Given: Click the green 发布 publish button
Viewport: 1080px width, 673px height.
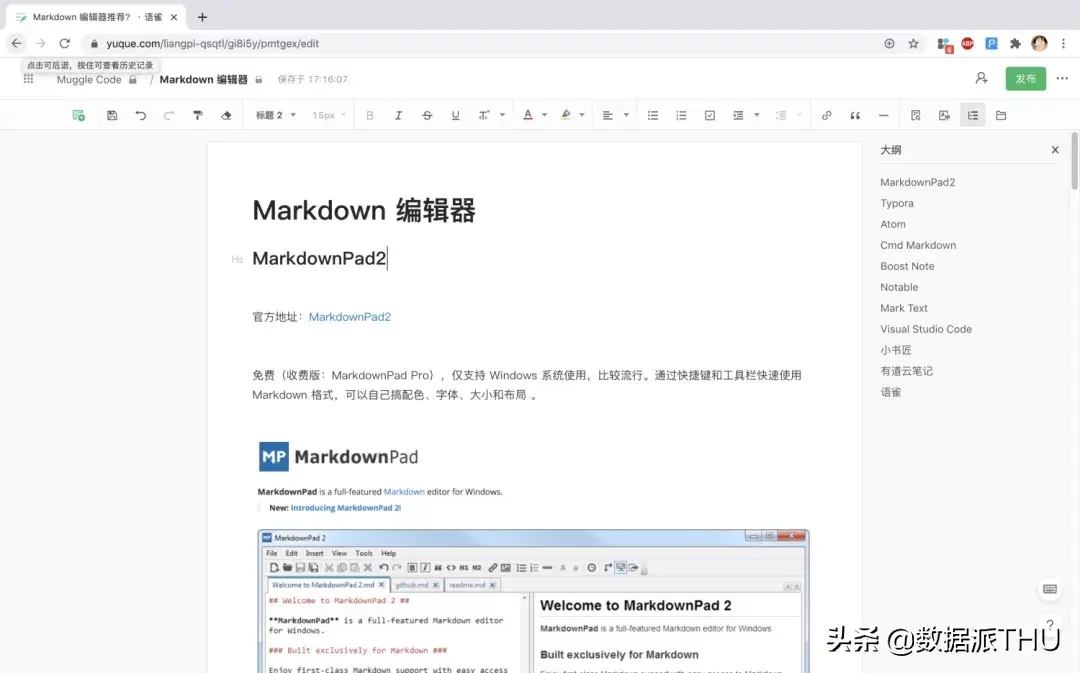Looking at the screenshot, I should 1026,79.
